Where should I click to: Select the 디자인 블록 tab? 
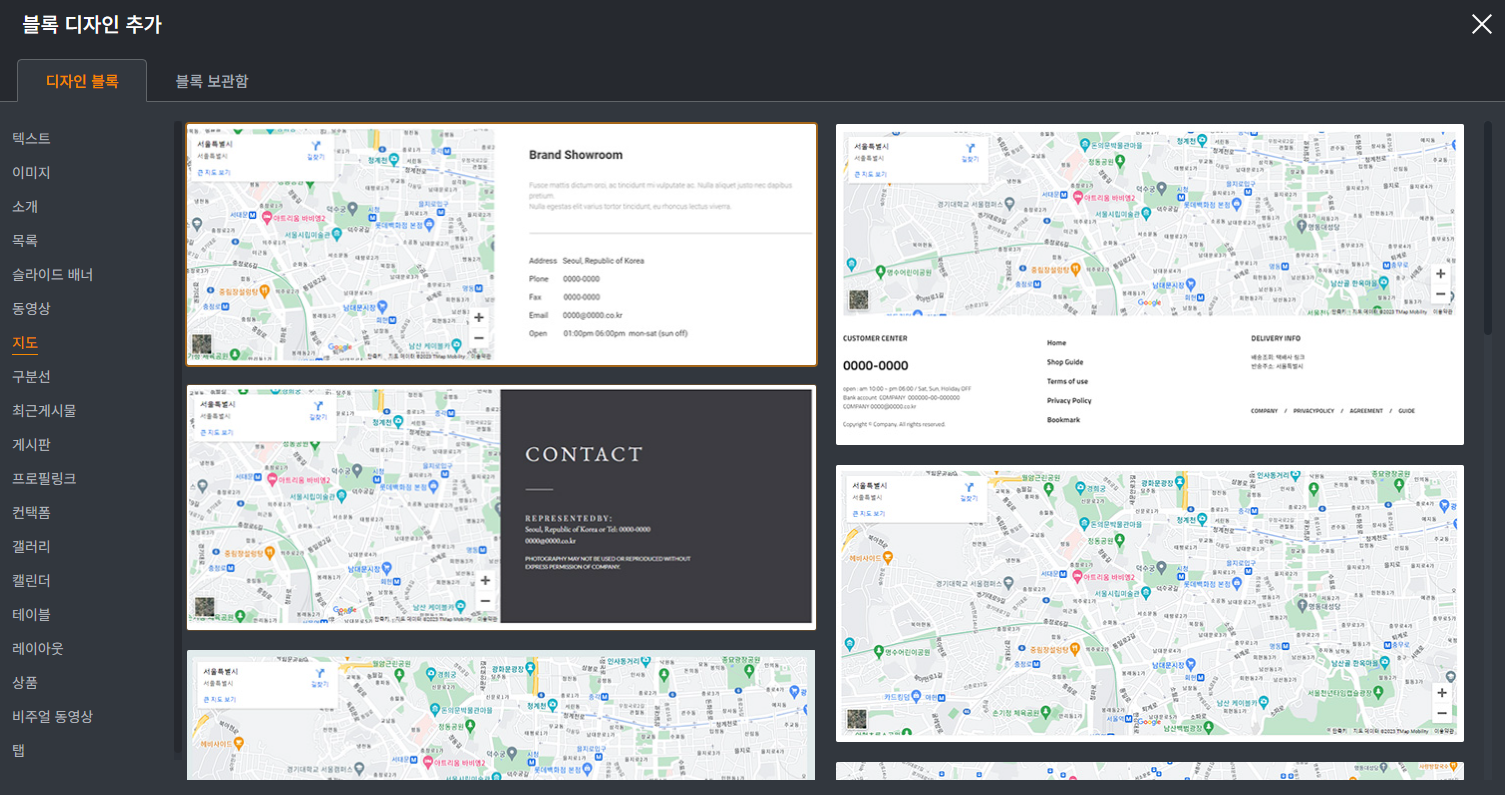[x=82, y=81]
